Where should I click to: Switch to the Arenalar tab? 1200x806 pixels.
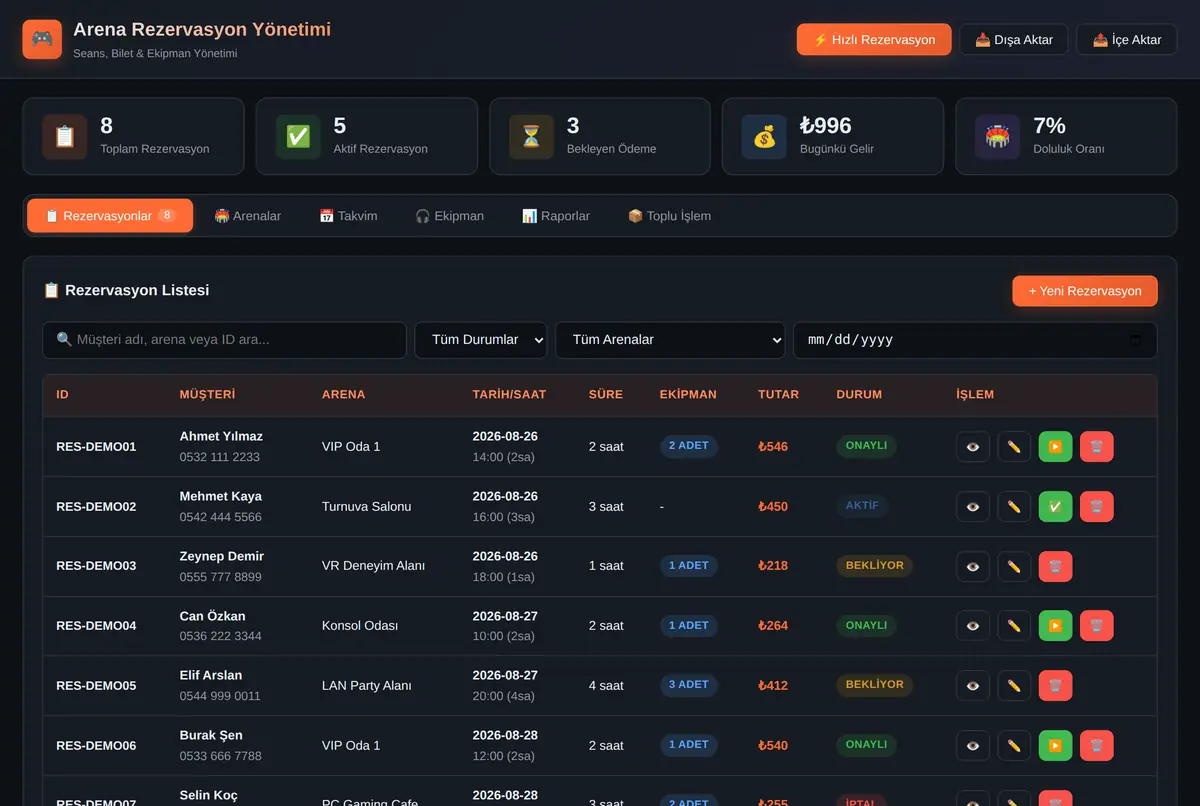point(248,216)
